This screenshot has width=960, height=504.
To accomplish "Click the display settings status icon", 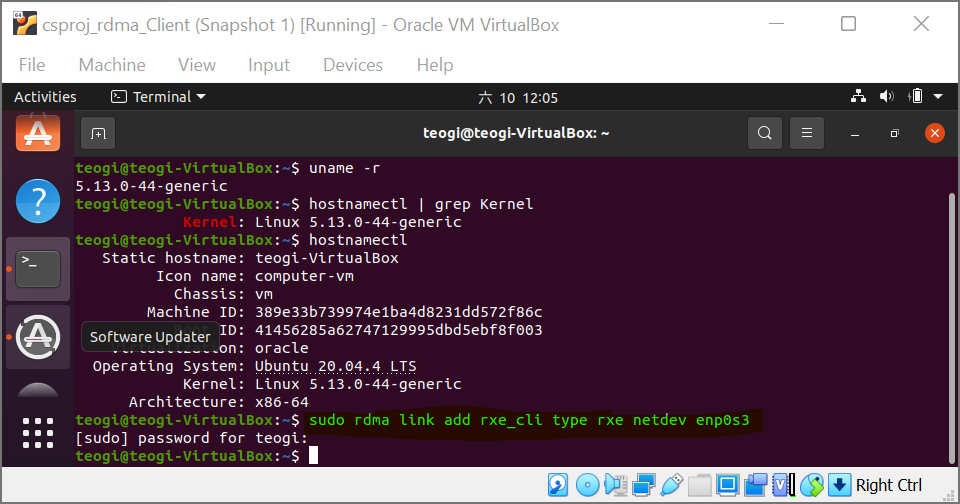I will 727,485.
